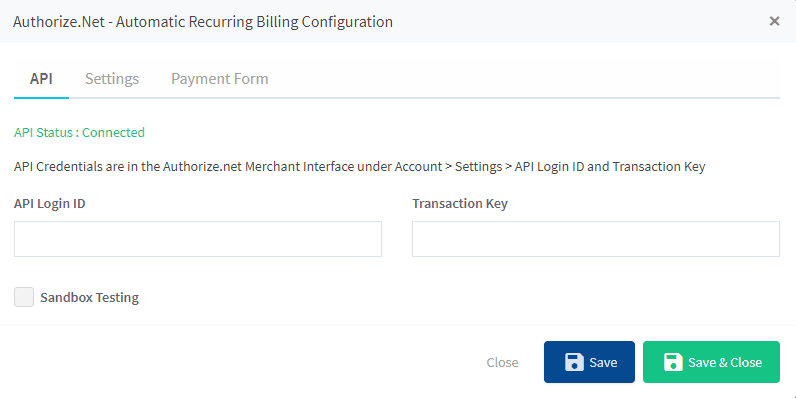Click the blue Save button
This screenshot has height=398, width=796.
point(589,362)
